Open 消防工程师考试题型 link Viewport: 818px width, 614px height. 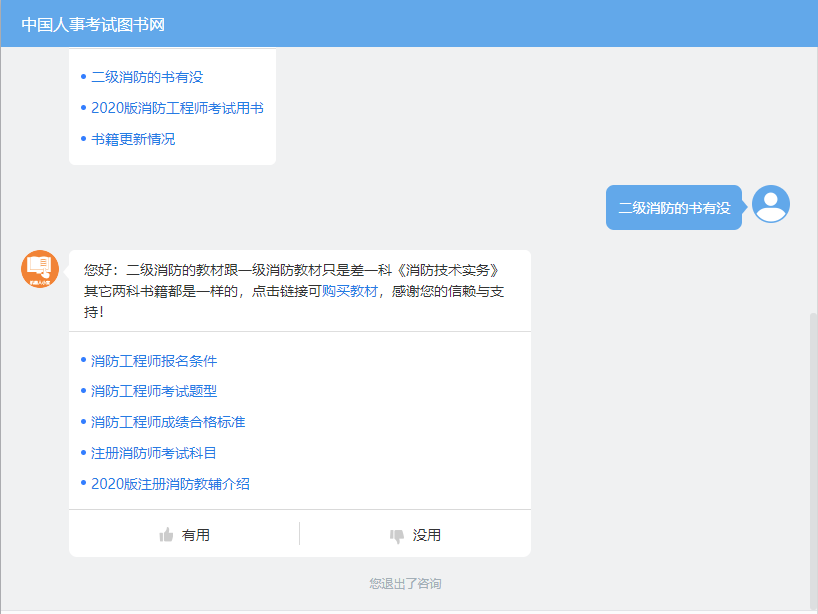pos(154,391)
